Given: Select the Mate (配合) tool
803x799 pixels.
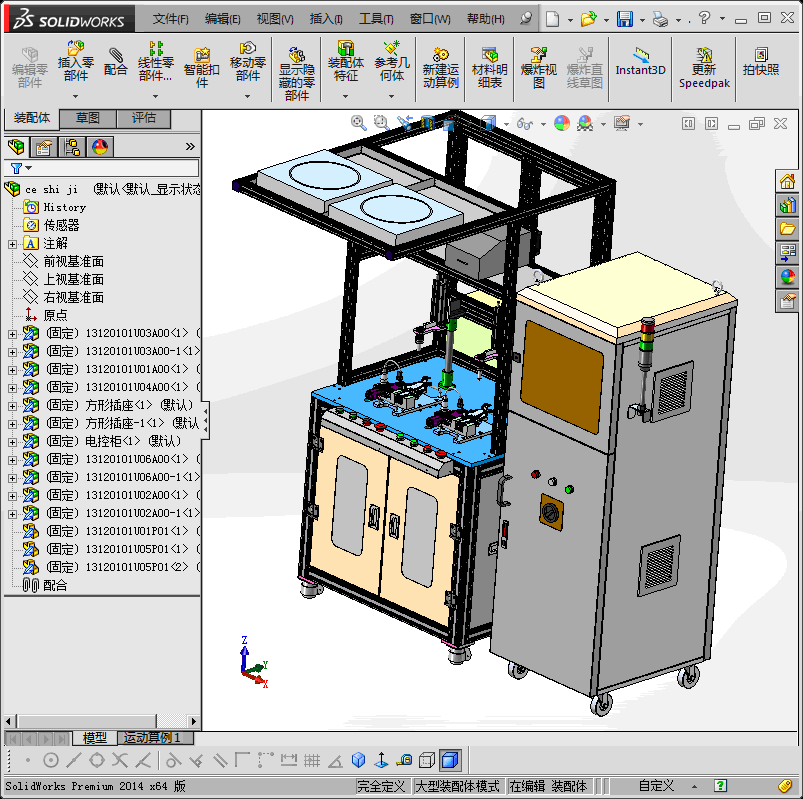Looking at the screenshot, I should (x=115, y=62).
